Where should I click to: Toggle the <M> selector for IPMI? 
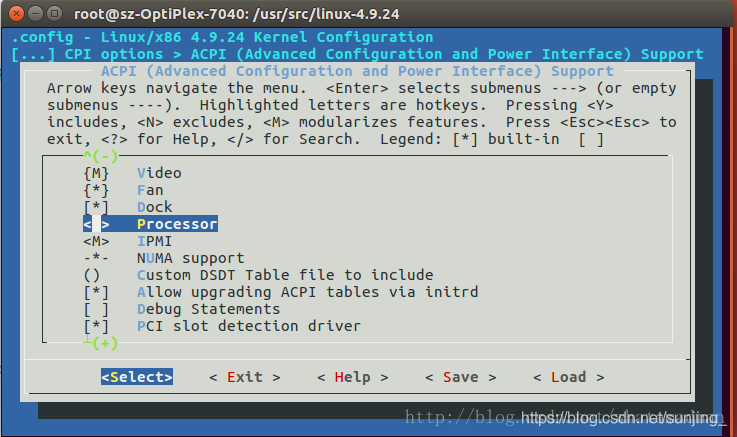(x=96, y=241)
